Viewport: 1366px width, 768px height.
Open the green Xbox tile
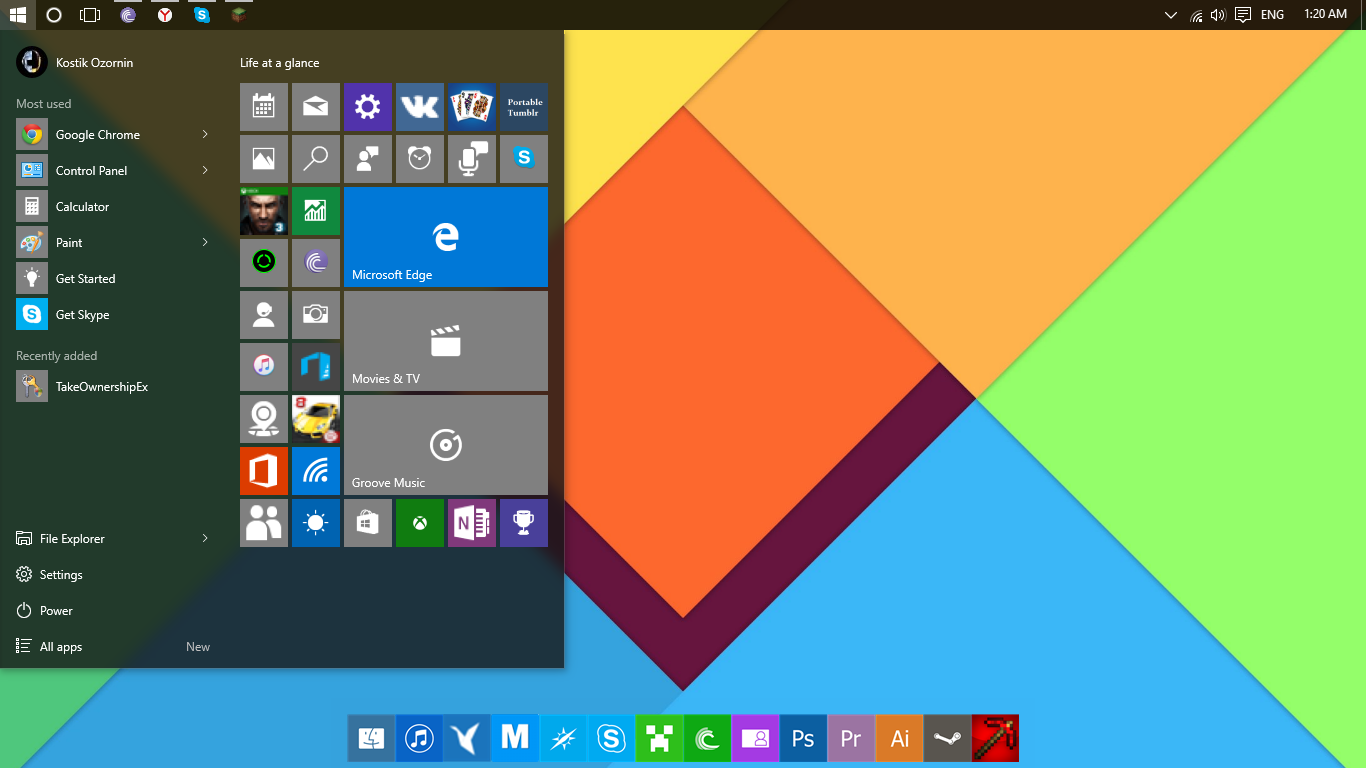click(x=420, y=523)
